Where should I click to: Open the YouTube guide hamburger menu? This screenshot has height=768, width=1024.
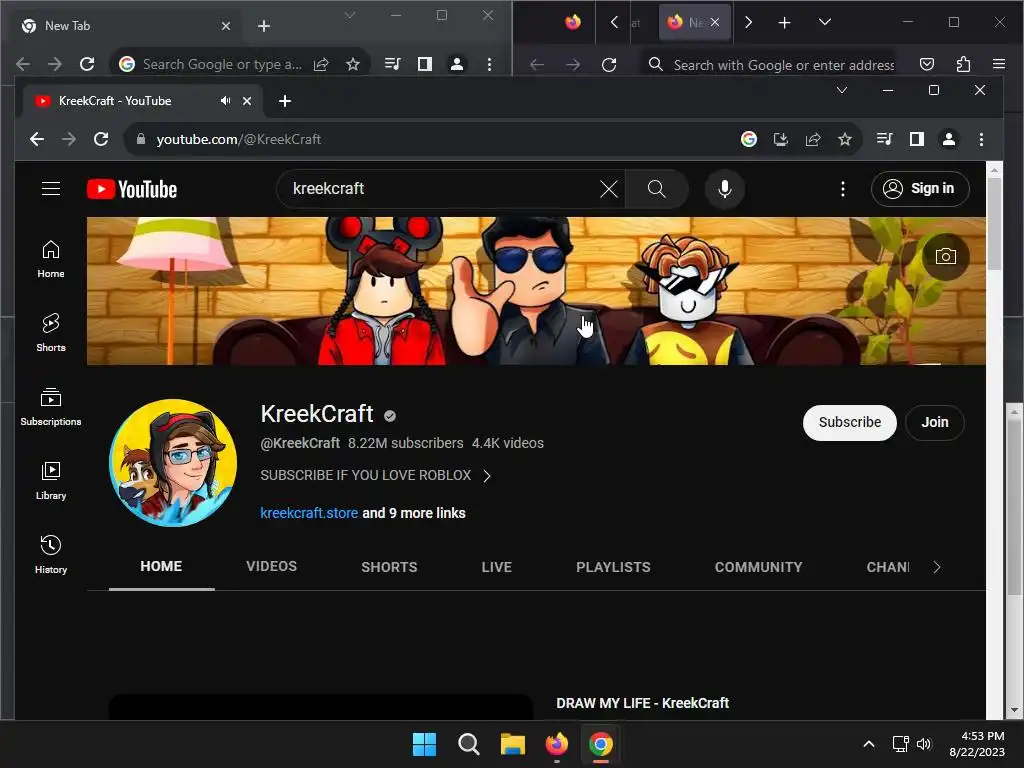[x=51, y=189]
